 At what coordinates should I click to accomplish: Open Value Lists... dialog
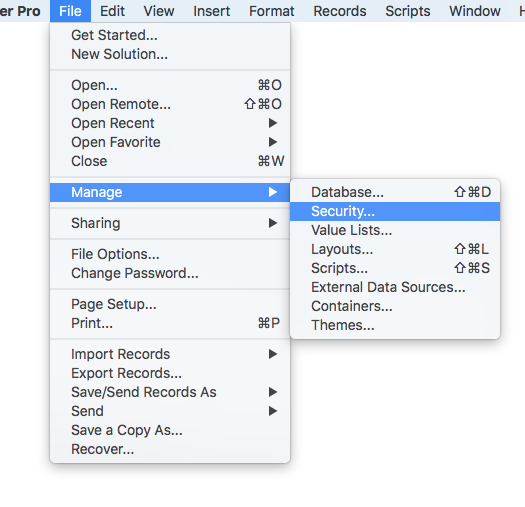[395, 230]
